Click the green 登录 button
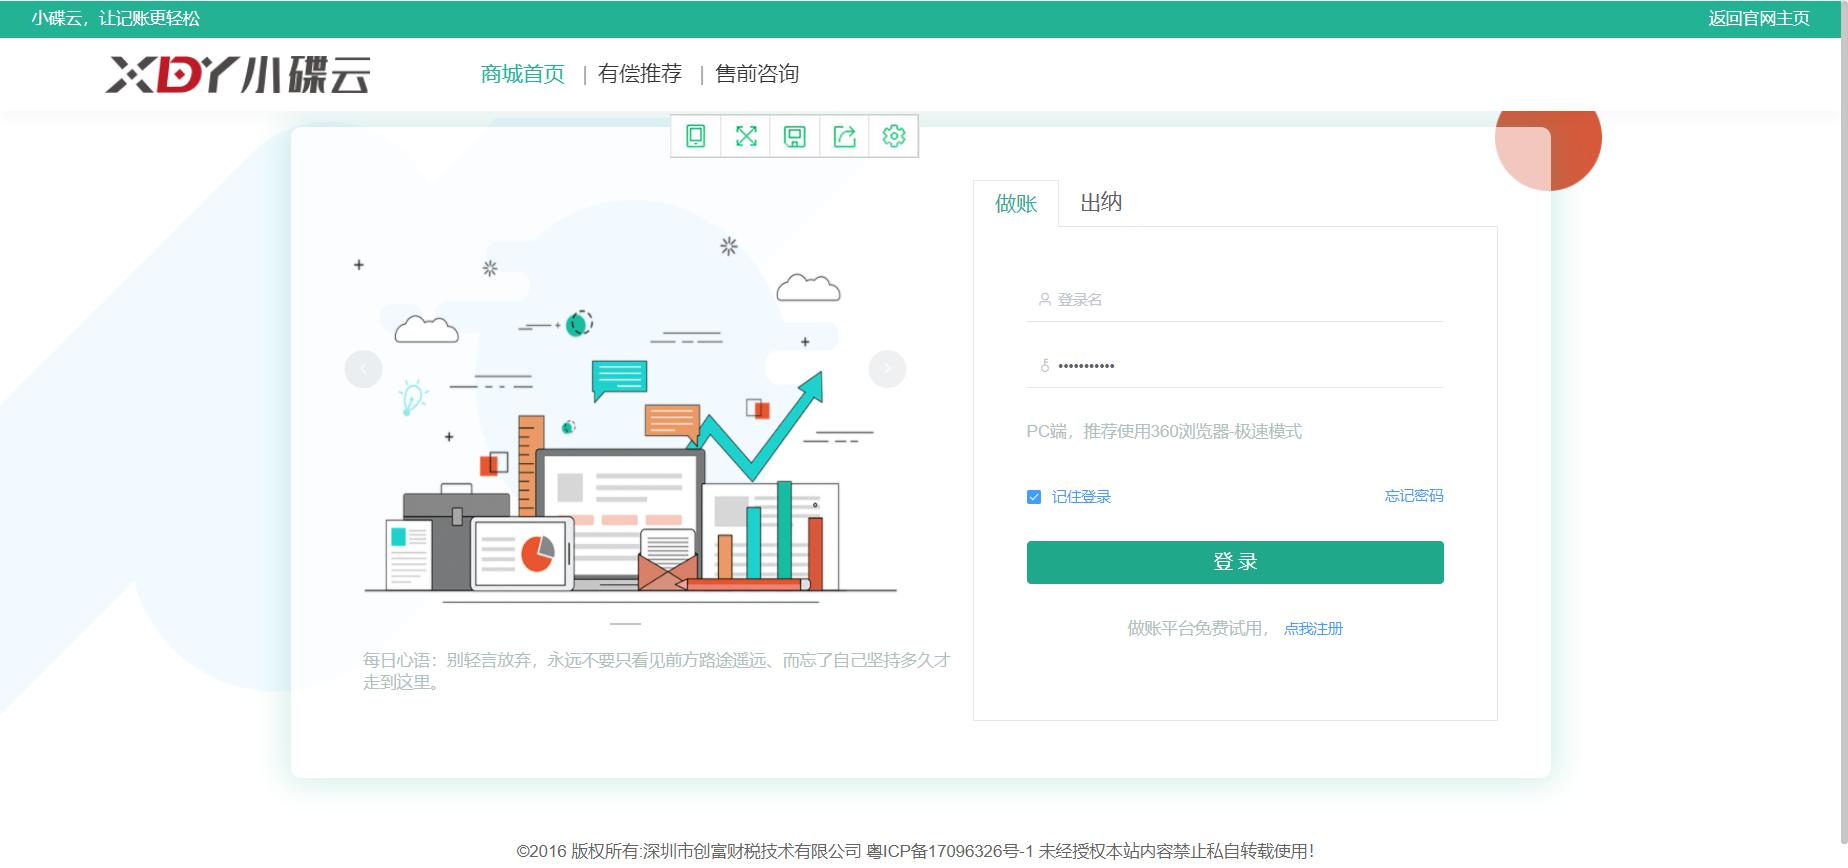The width and height of the screenshot is (1848, 868). [1235, 562]
